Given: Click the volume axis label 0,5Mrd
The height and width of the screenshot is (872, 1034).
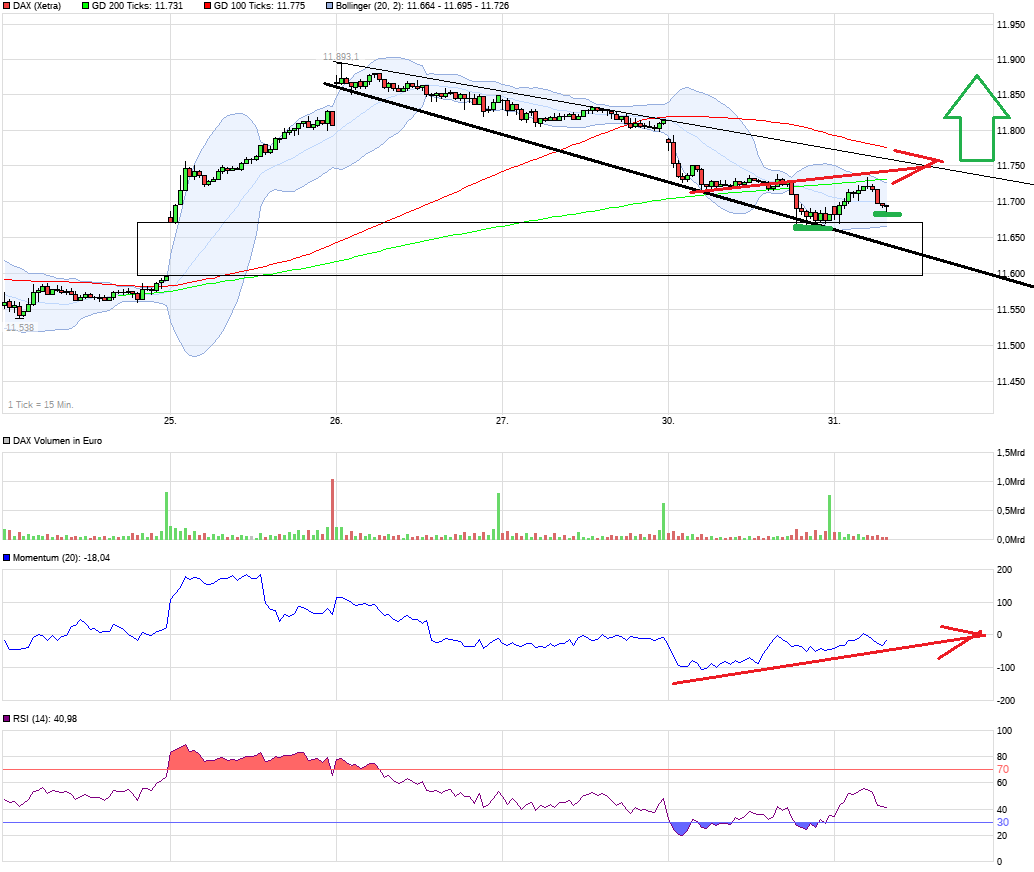Looking at the screenshot, I should click(x=1011, y=511).
